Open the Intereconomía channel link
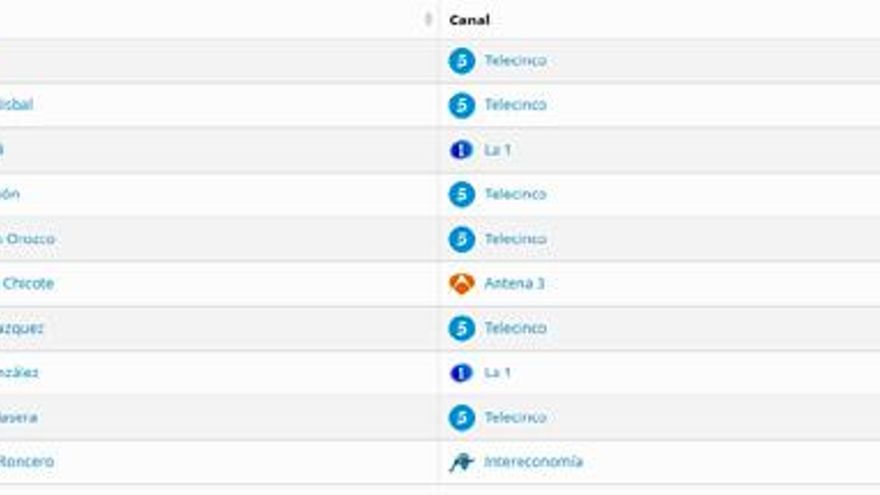Screen dimensions: 880x495 [533, 462]
